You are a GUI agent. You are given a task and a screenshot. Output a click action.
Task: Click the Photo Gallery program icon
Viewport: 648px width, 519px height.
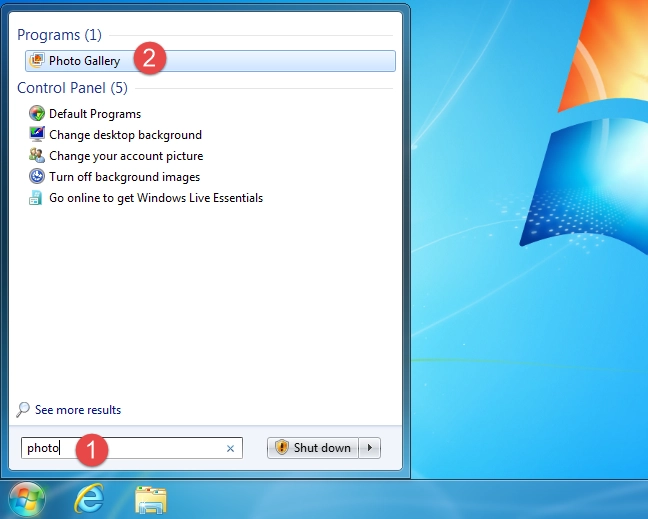point(36,60)
